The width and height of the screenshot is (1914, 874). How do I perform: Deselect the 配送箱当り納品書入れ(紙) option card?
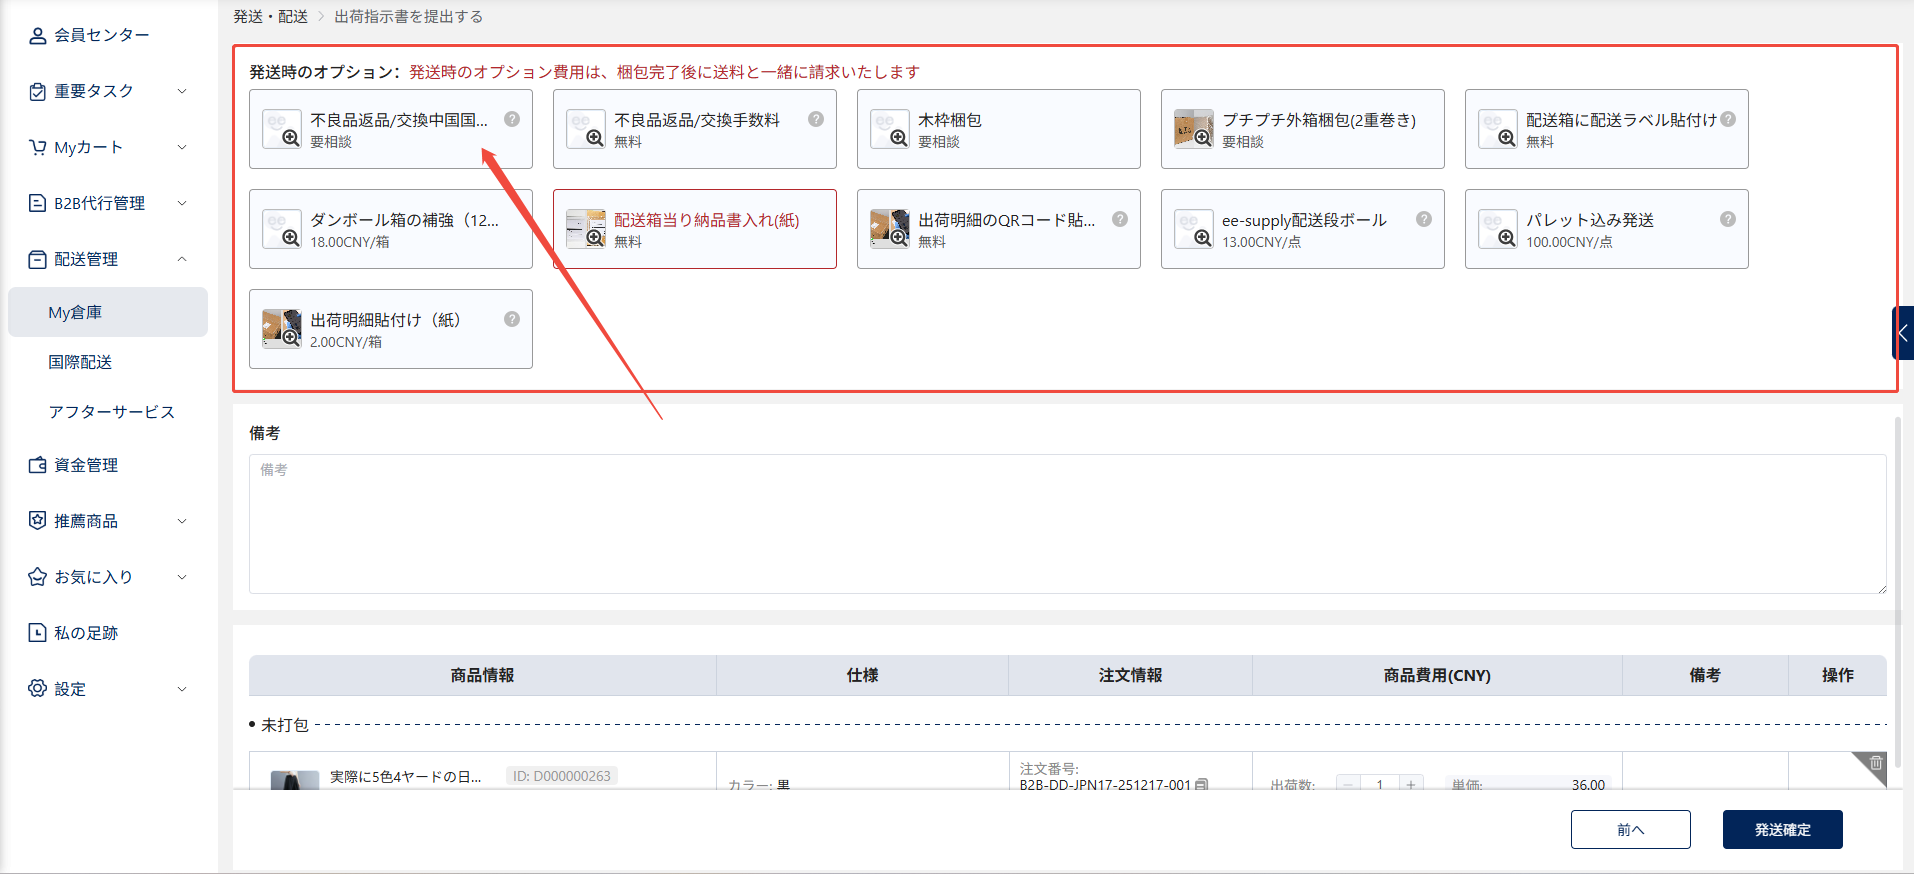coord(695,229)
